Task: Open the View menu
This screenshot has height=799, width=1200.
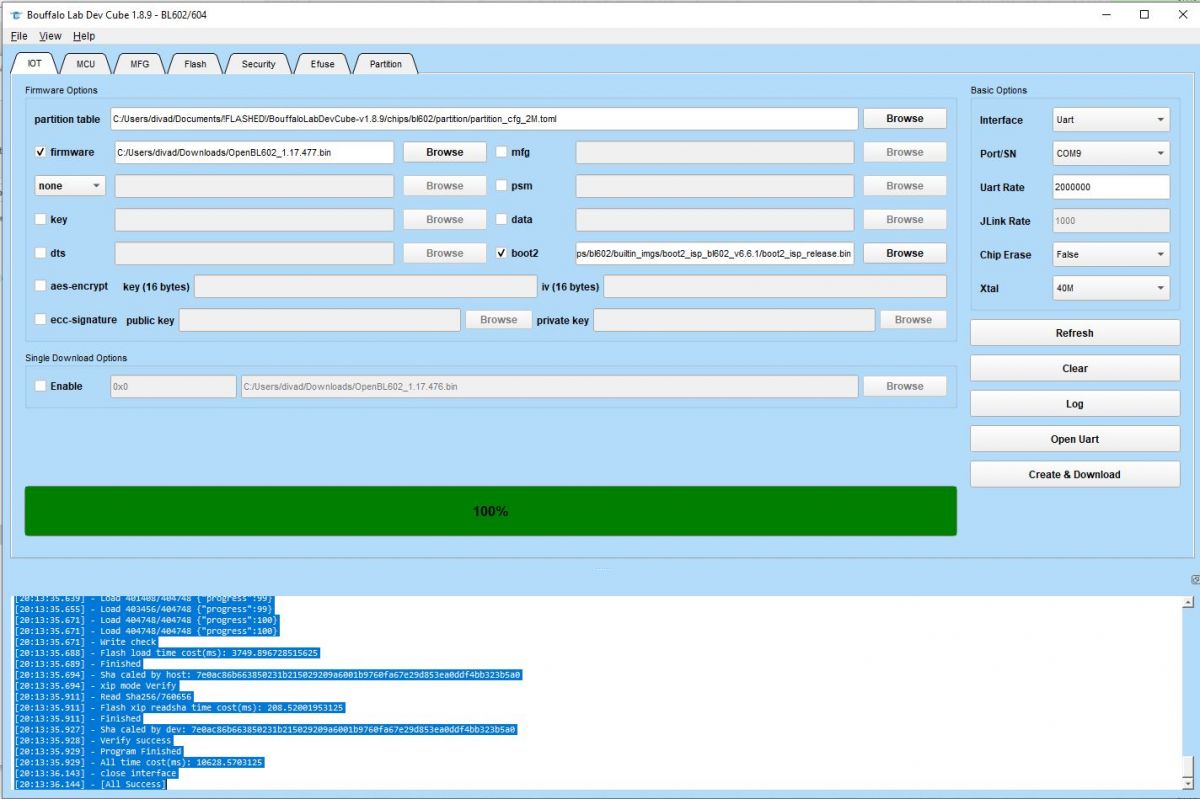Action: pyautogui.click(x=50, y=36)
